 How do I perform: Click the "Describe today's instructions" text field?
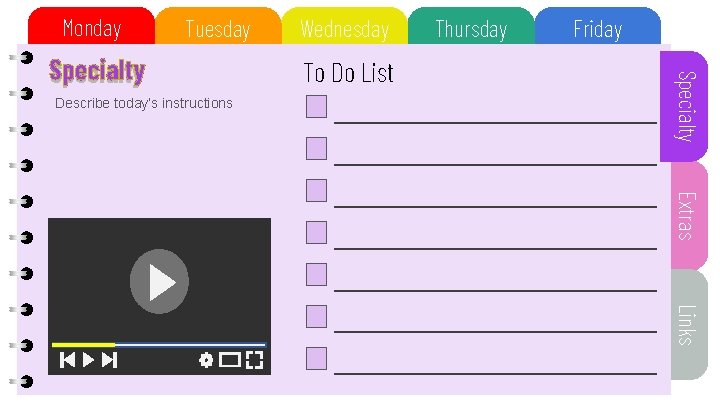coord(144,103)
